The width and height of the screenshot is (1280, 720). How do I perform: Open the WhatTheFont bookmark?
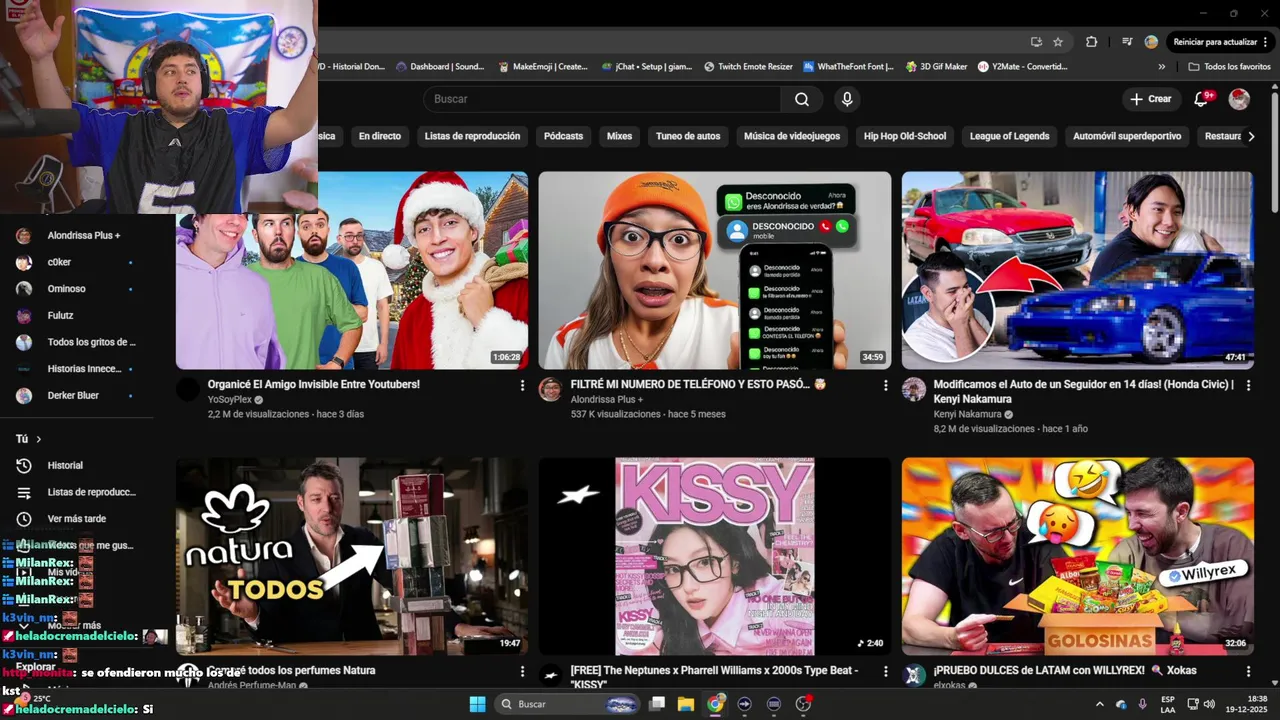[x=849, y=67]
